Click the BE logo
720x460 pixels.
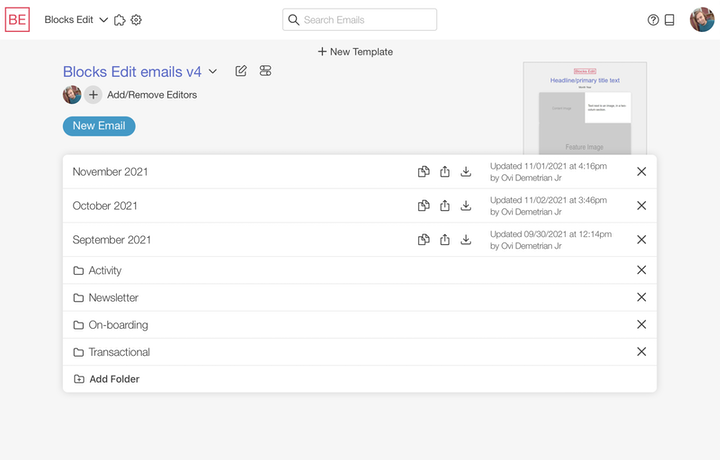(17, 20)
